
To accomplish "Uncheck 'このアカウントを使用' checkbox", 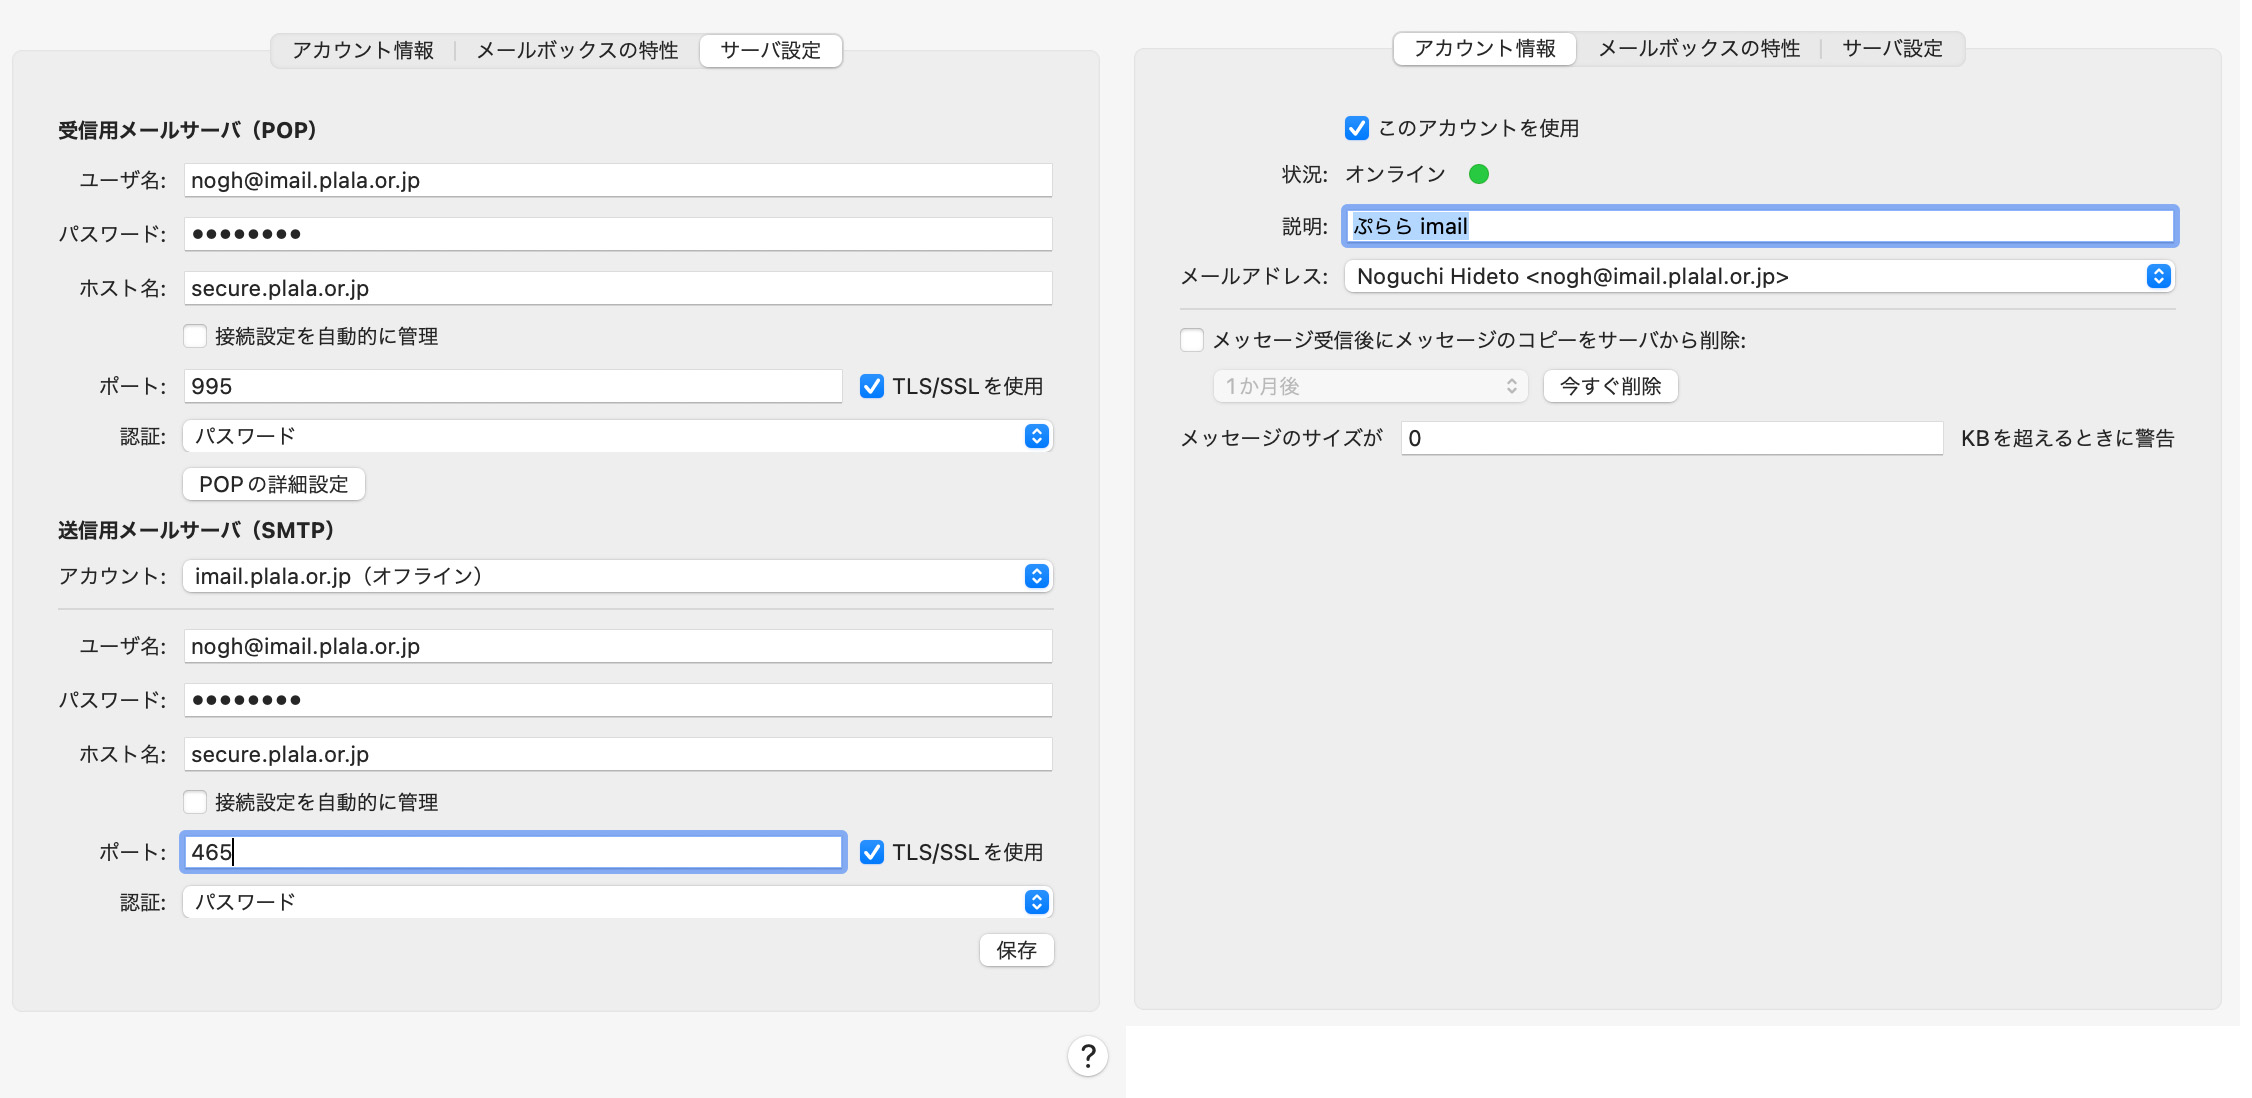I will point(1357,129).
